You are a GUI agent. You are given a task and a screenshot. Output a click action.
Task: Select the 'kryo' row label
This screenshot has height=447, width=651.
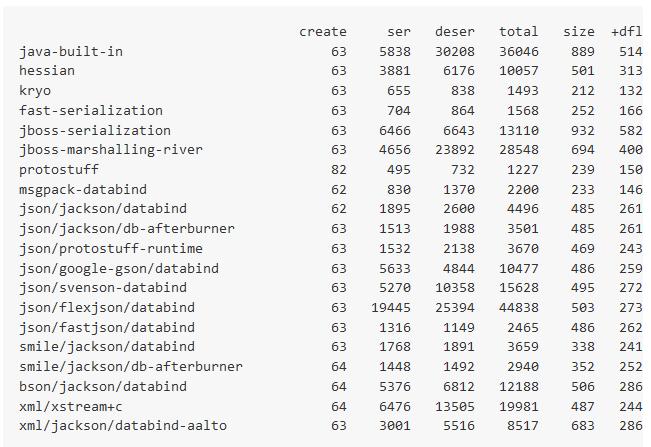[x=35, y=90]
